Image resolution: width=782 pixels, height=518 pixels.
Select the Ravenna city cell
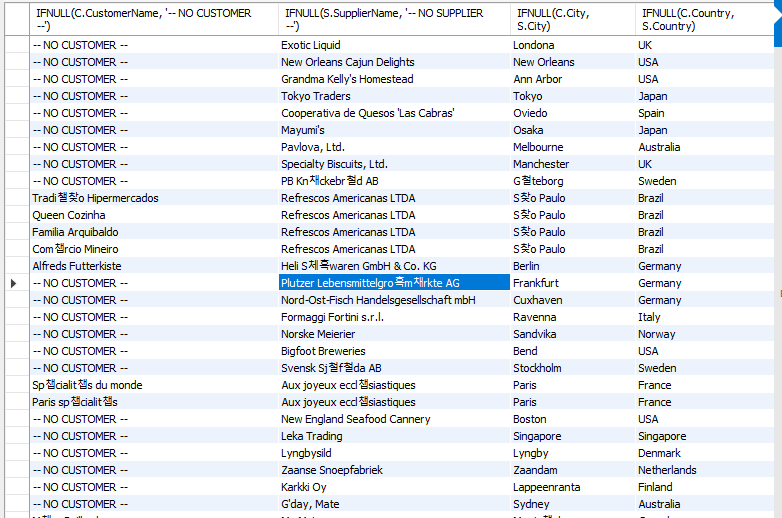pyautogui.click(x=573, y=317)
